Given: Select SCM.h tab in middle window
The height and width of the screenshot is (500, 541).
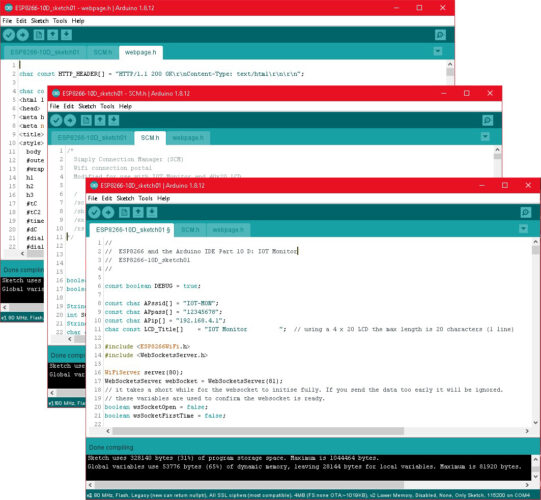Looking at the screenshot, I should (x=150, y=138).
